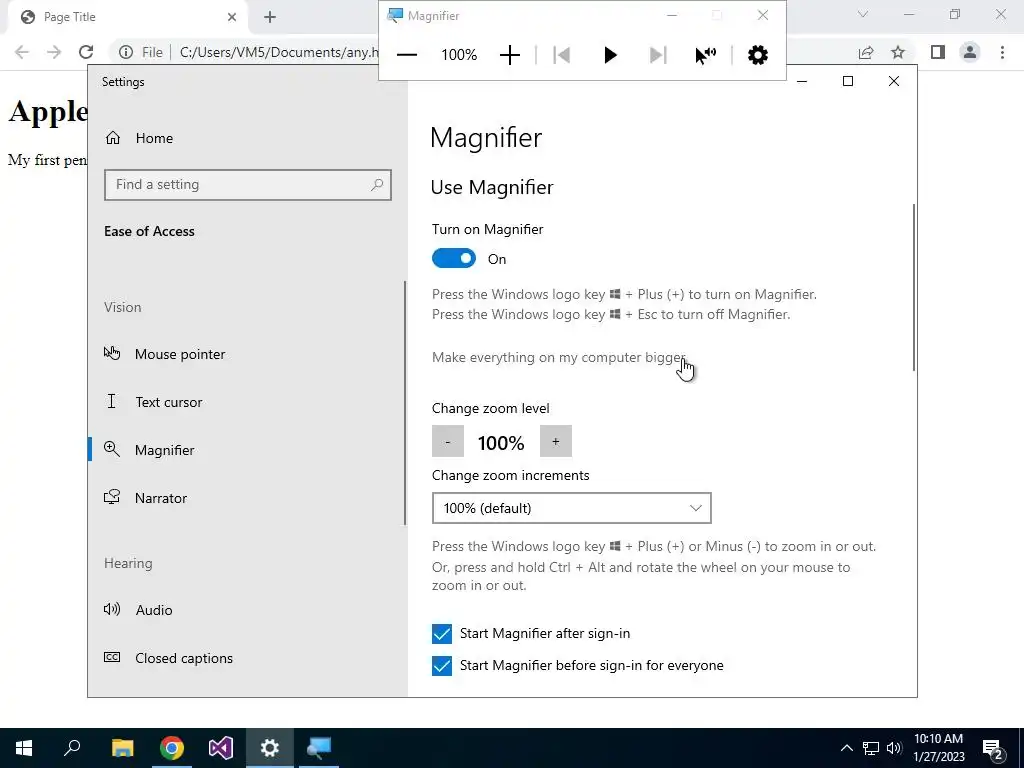Open Narrator settings
Screen dimensions: 1024x768
[x=246, y=498]
